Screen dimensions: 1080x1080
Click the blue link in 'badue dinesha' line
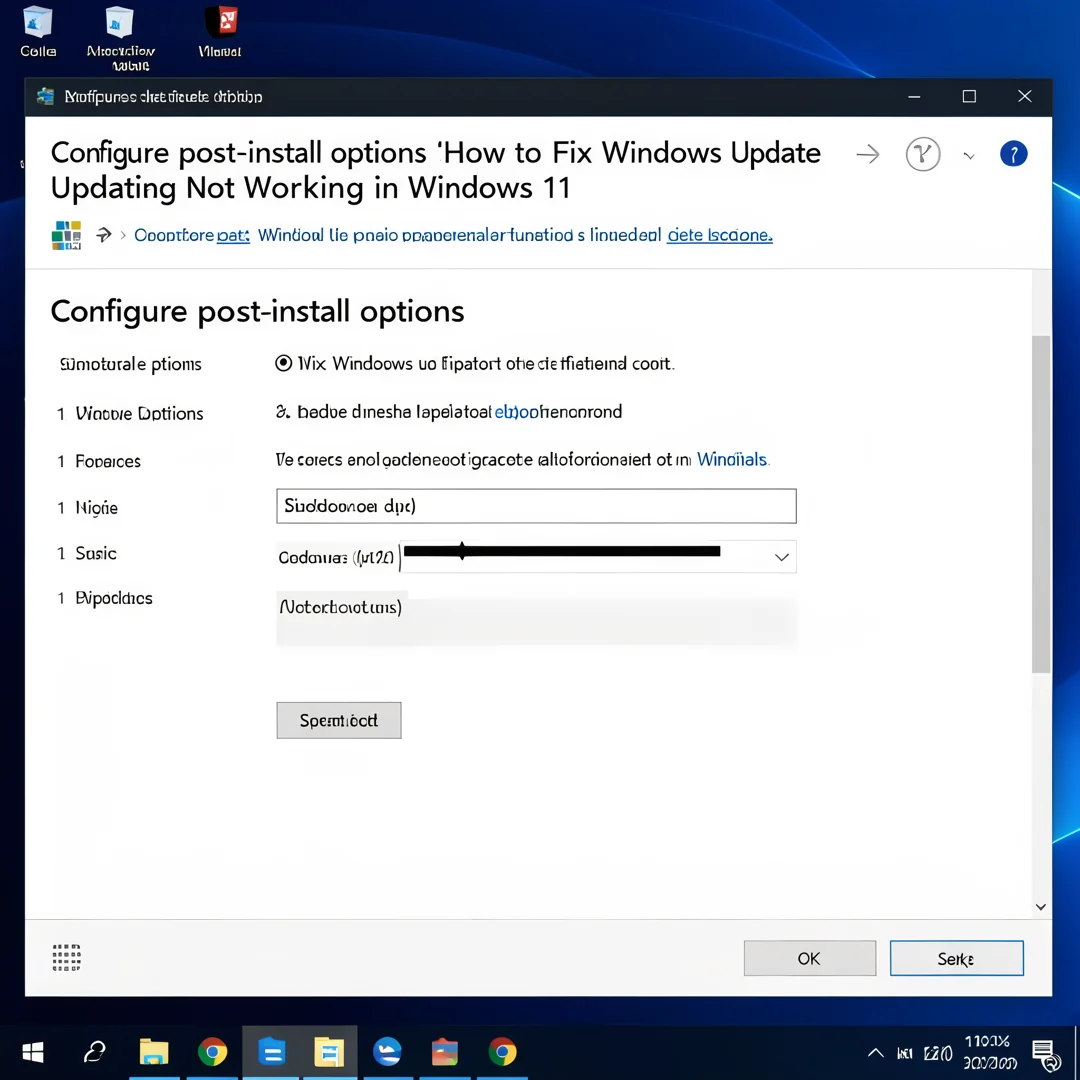[517, 412]
